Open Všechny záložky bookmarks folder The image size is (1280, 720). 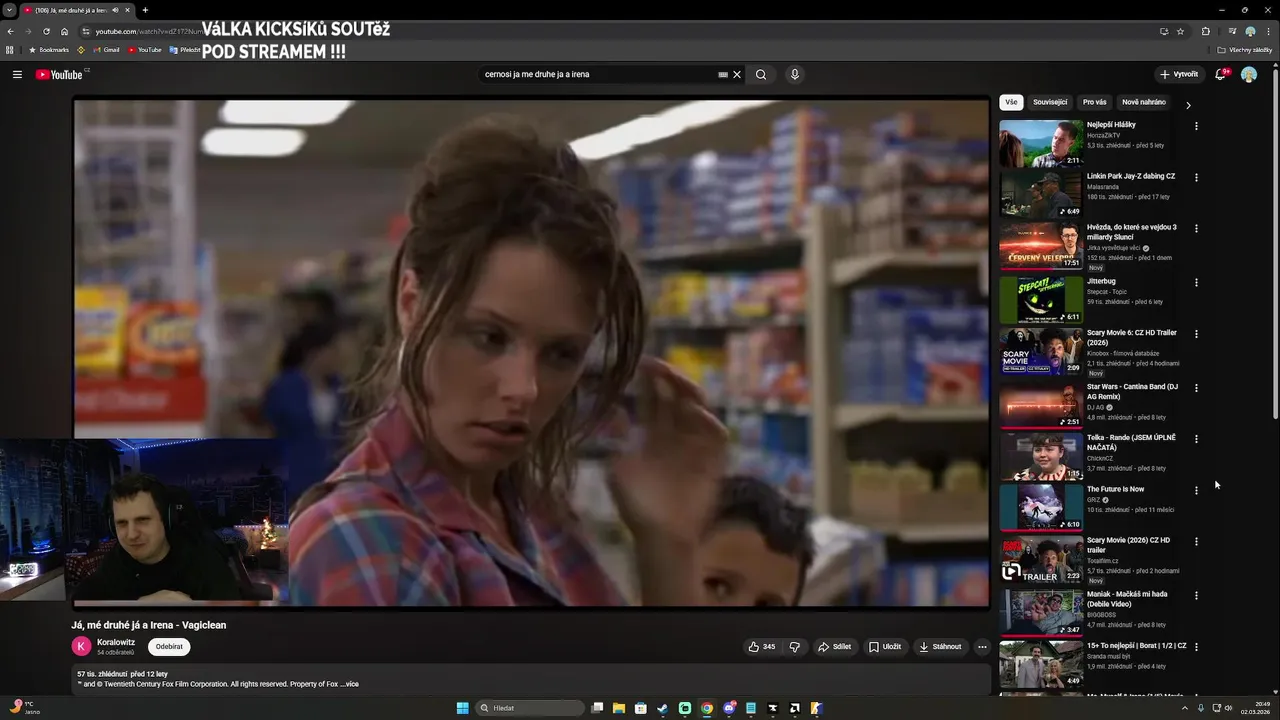pos(1245,50)
